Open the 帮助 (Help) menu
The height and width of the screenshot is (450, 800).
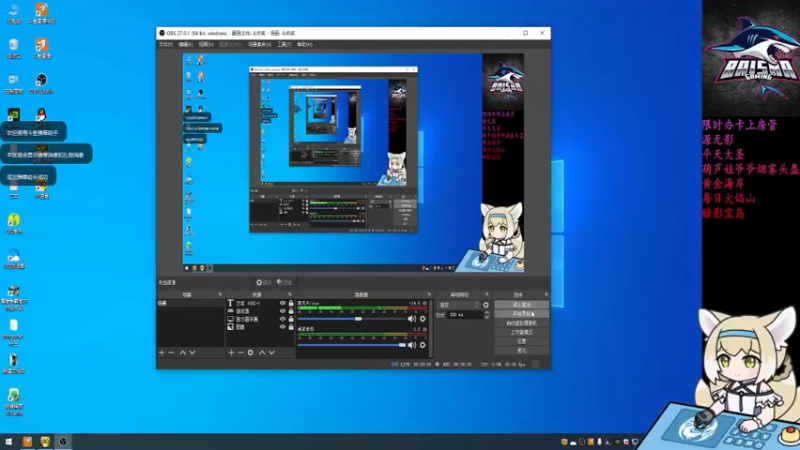304,44
